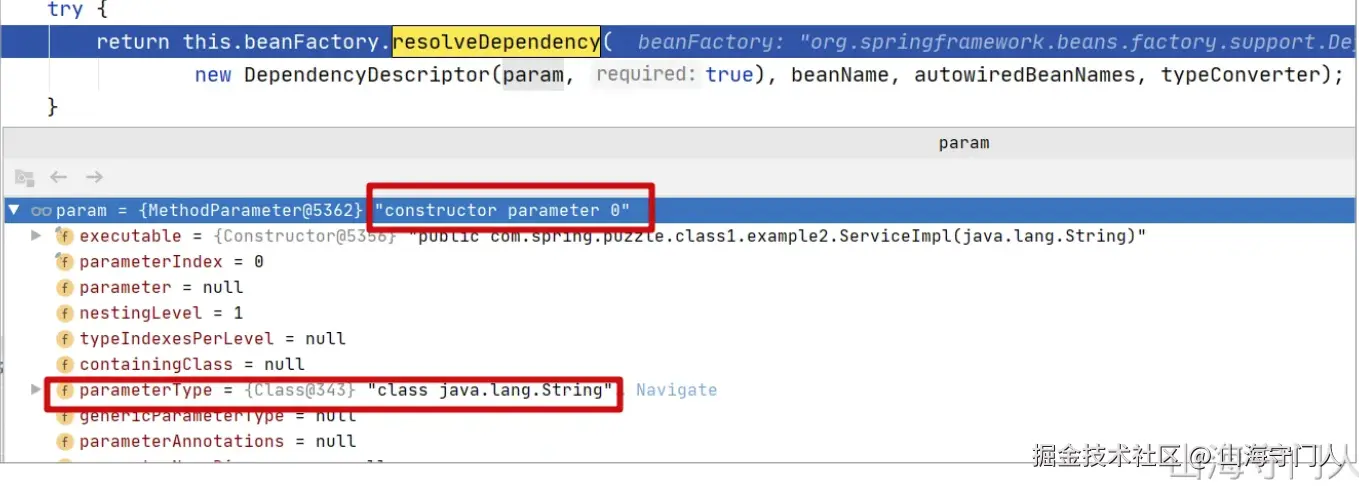The height and width of the screenshot is (486, 1359).
Task: Select the nestingLevel = 1 row
Action: [679, 313]
